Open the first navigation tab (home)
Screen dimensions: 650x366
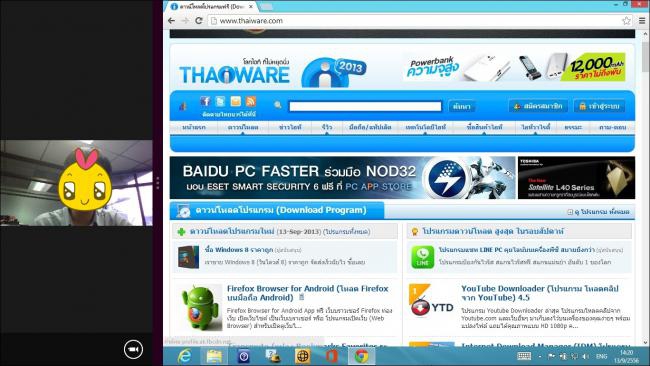click(x=194, y=127)
